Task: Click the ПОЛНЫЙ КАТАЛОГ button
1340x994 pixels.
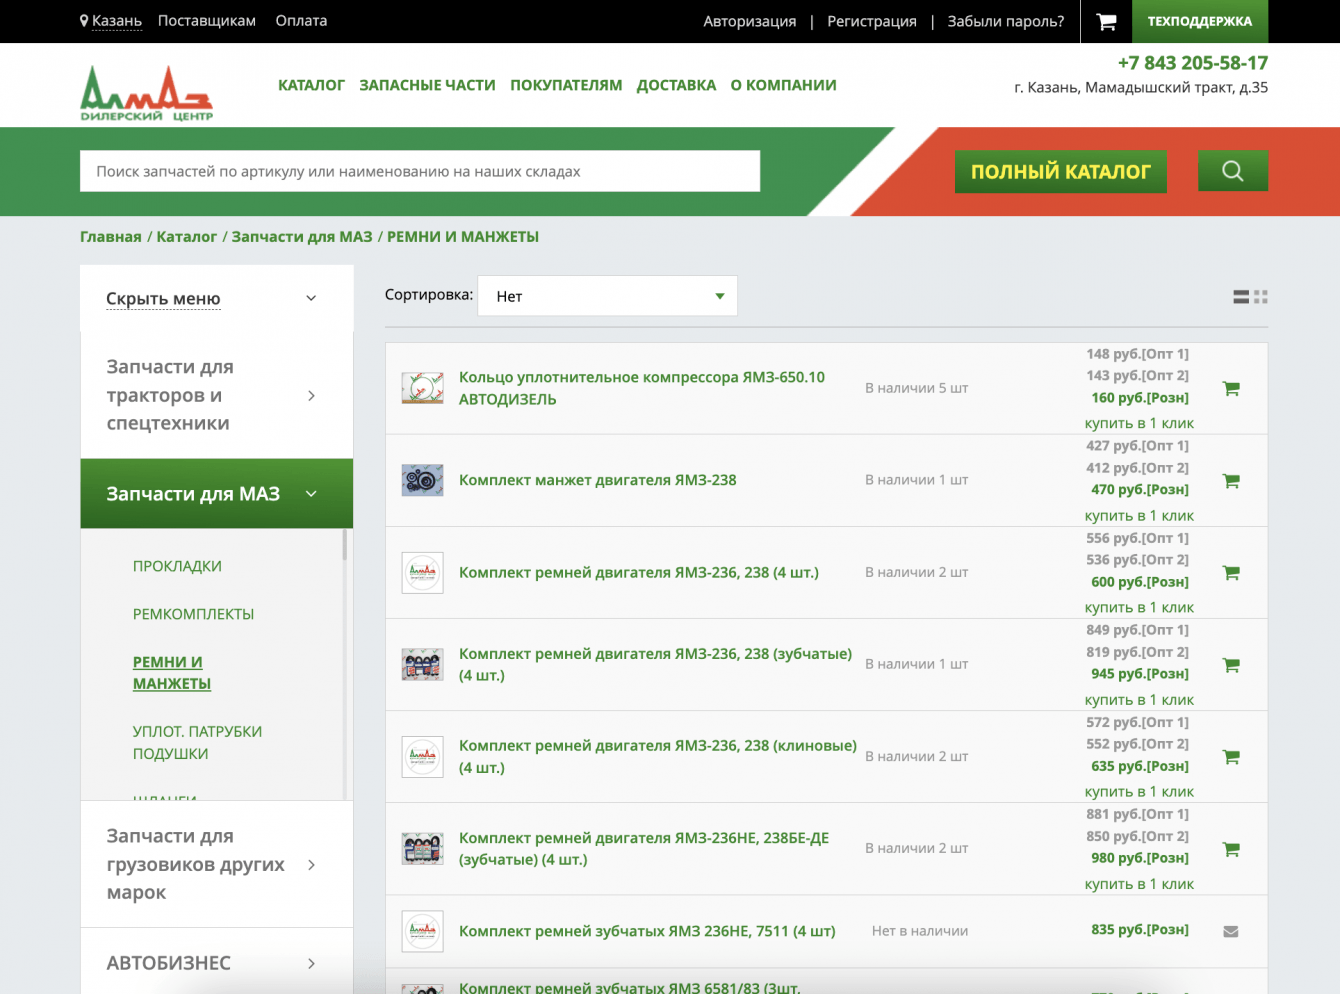Action: pyautogui.click(x=1061, y=171)
